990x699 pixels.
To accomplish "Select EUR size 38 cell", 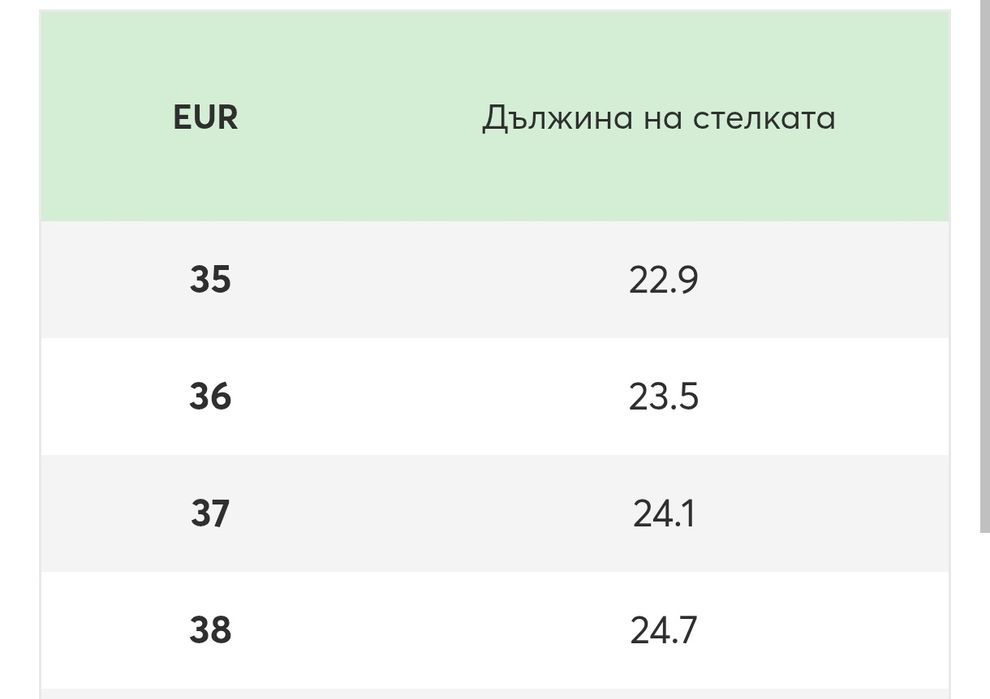I will (x=210, y=631).
